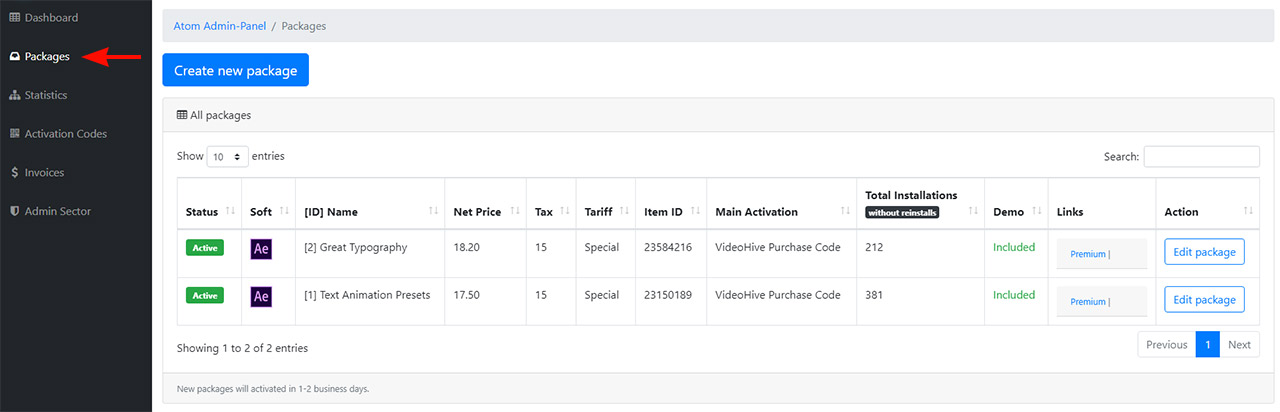
Task: Edit the Text Animation Presets package
Action: (x=1204, y=299)
